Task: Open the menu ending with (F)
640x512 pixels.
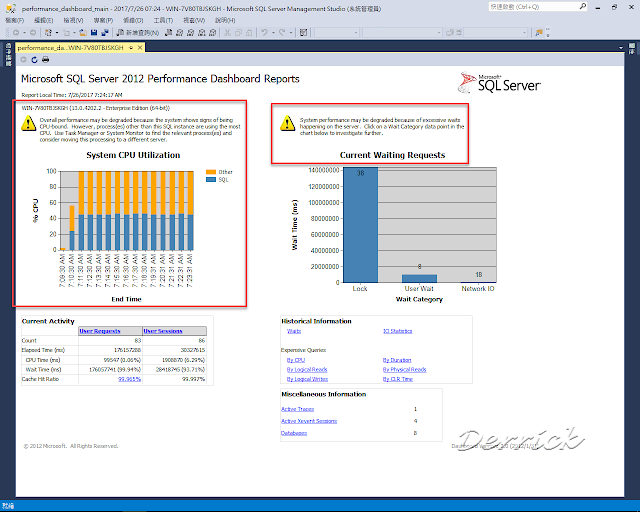Action: point(14,20)
